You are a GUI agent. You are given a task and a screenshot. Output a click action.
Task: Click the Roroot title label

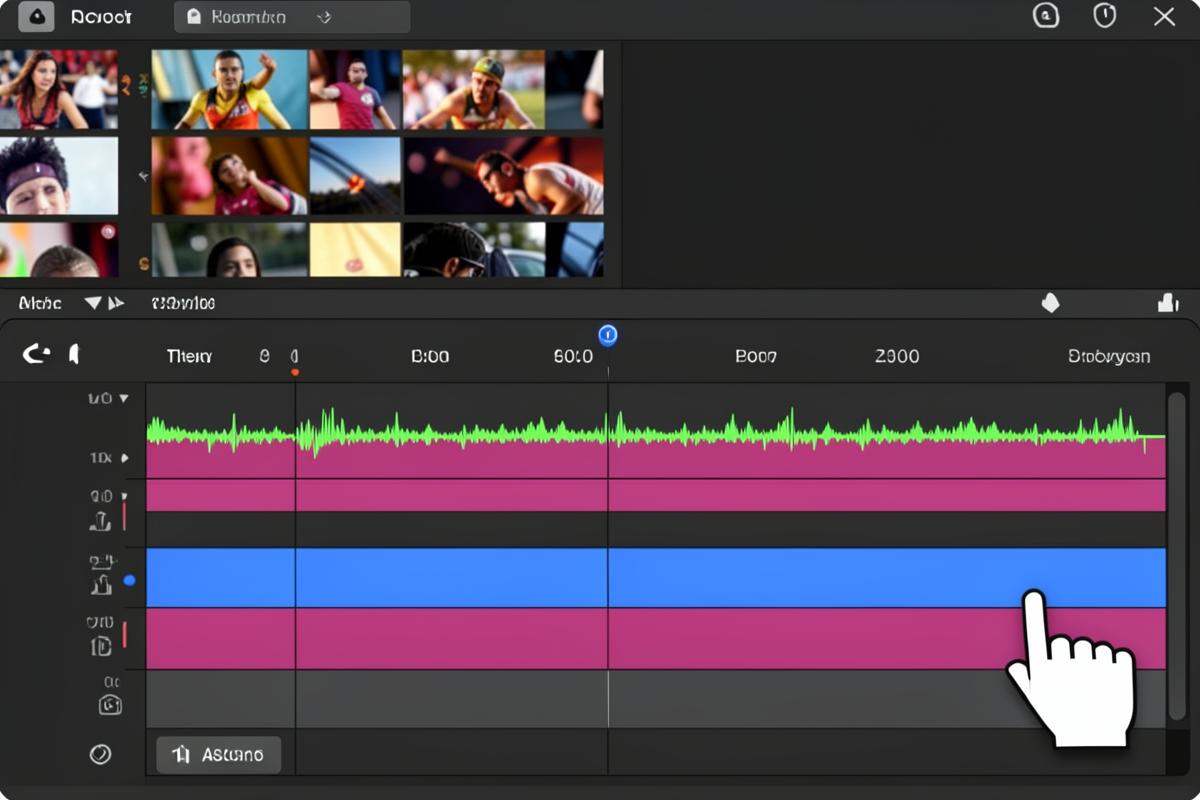100,17
